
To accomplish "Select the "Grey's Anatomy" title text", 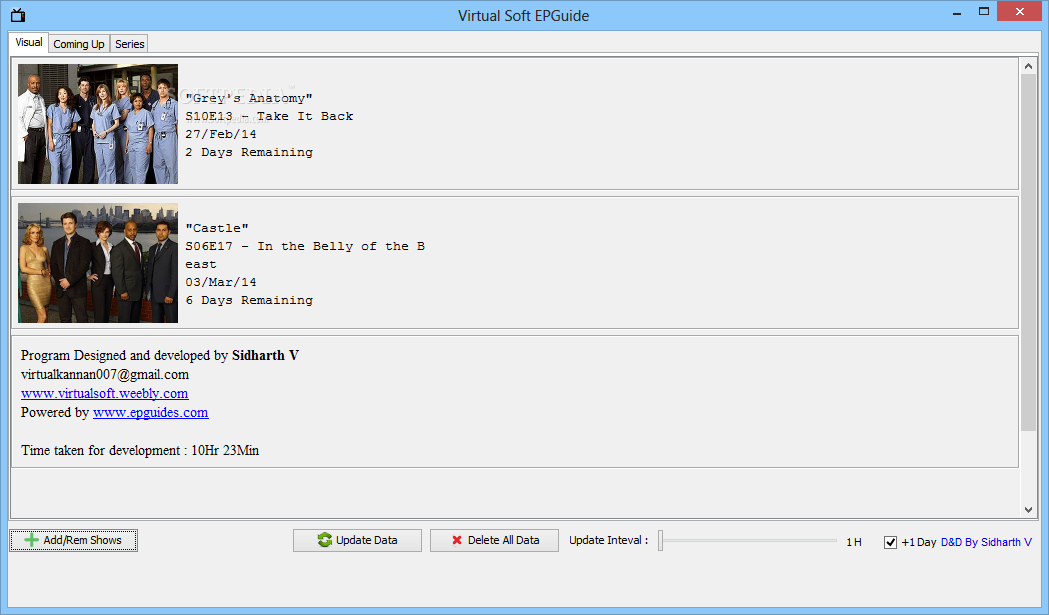I will tap(249, 98).
